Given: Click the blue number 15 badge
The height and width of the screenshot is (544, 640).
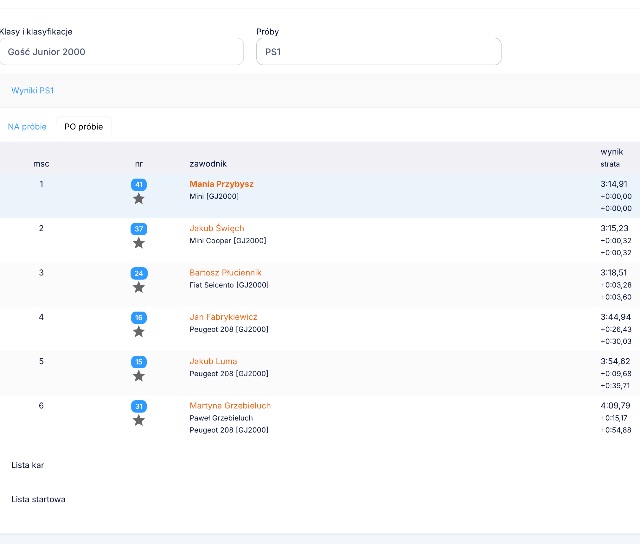Looking at the screenshot, I should [x=139, y=362].
